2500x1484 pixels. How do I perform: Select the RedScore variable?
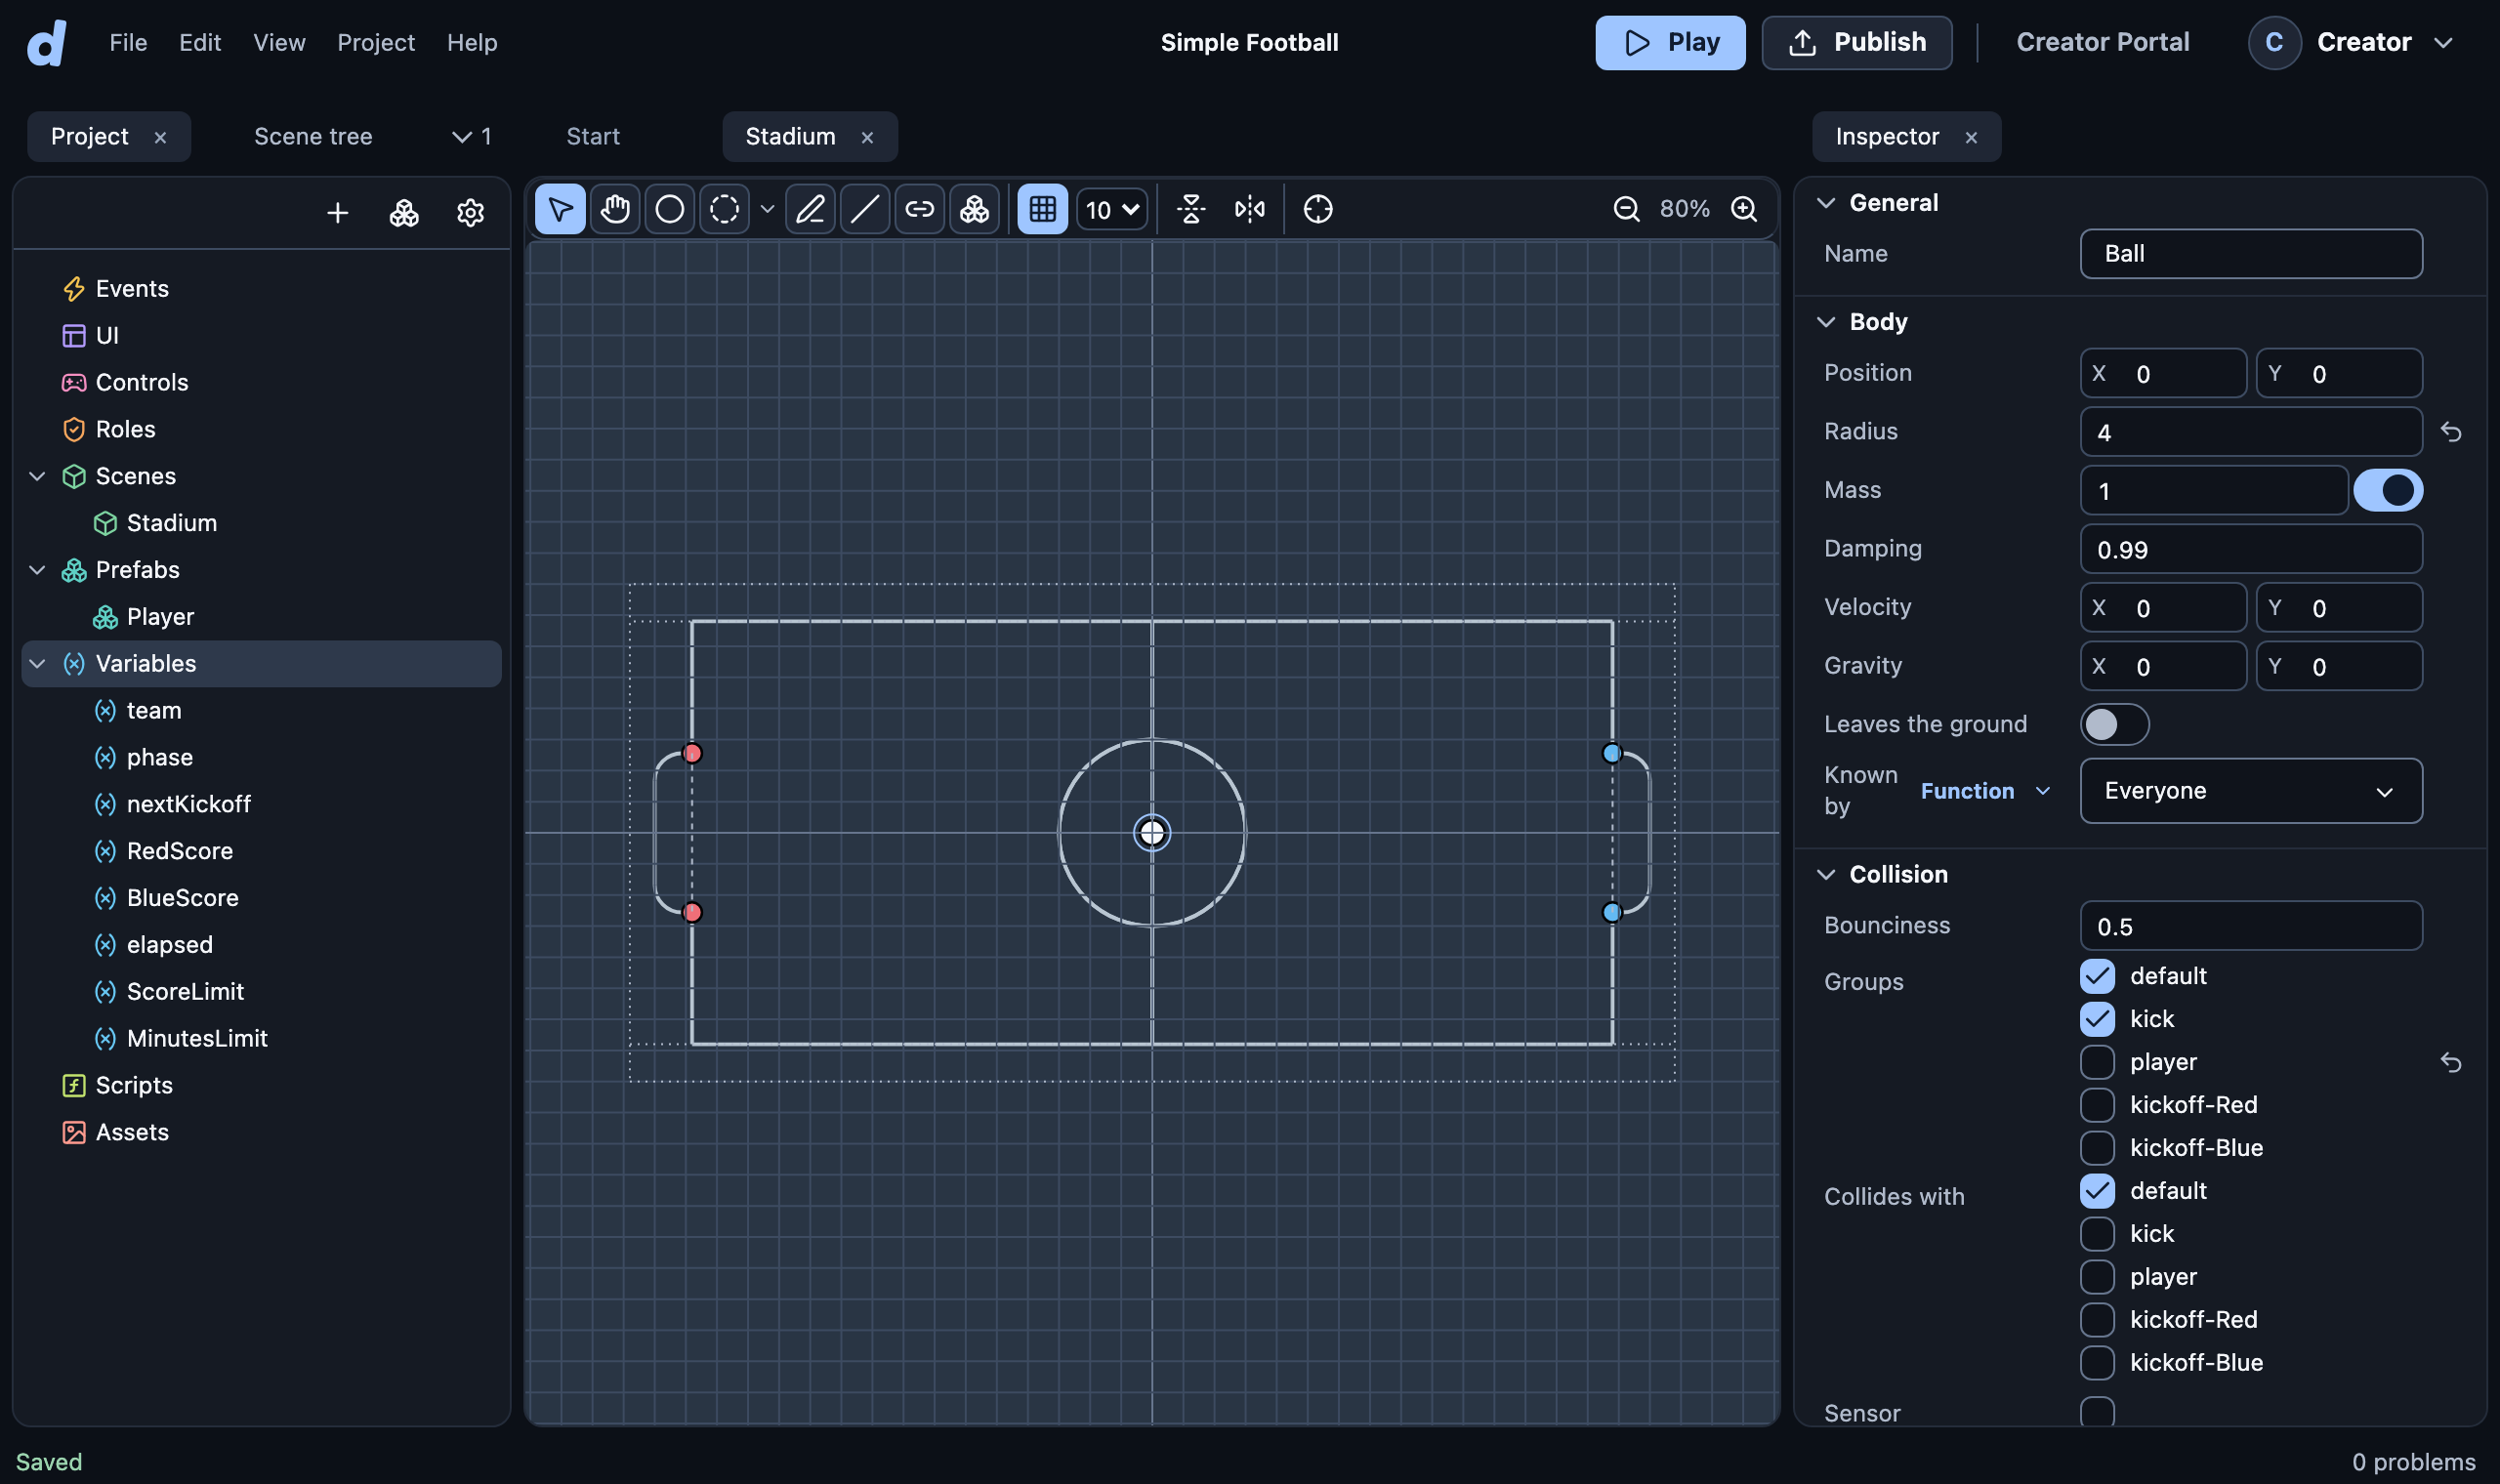click(x=180, y=851)
